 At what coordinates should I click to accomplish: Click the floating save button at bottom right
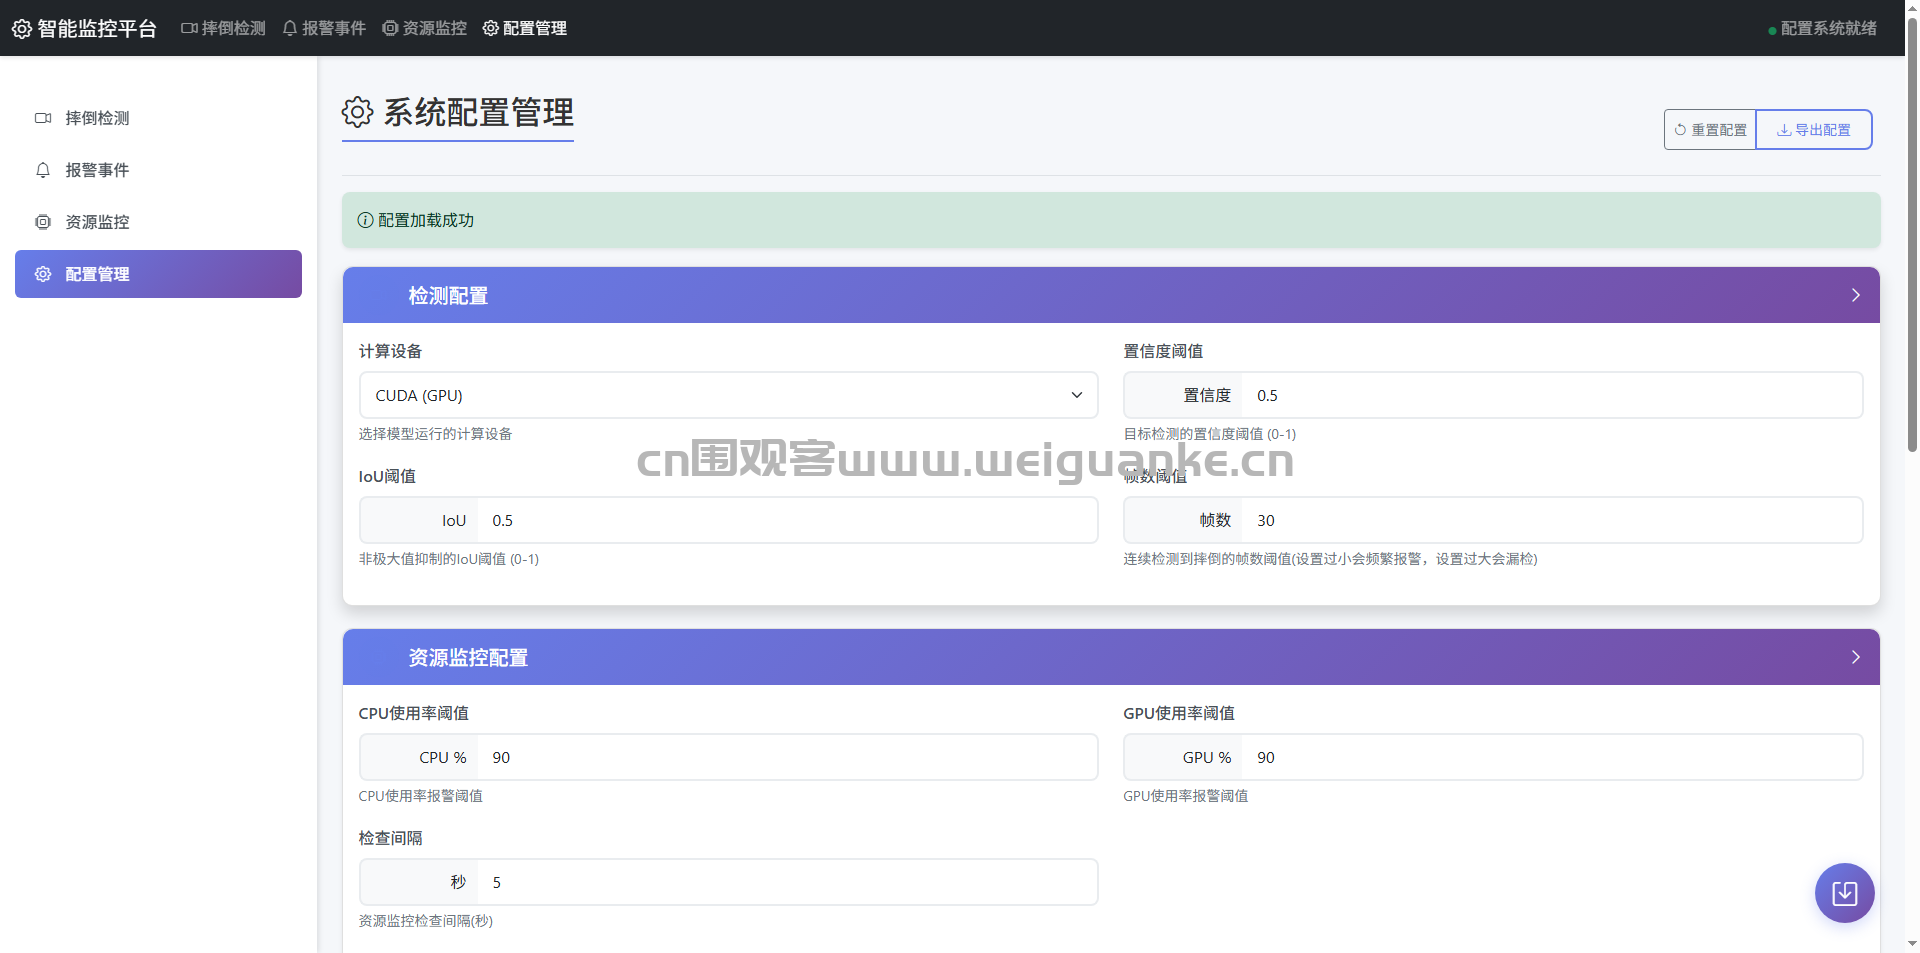1844,893
